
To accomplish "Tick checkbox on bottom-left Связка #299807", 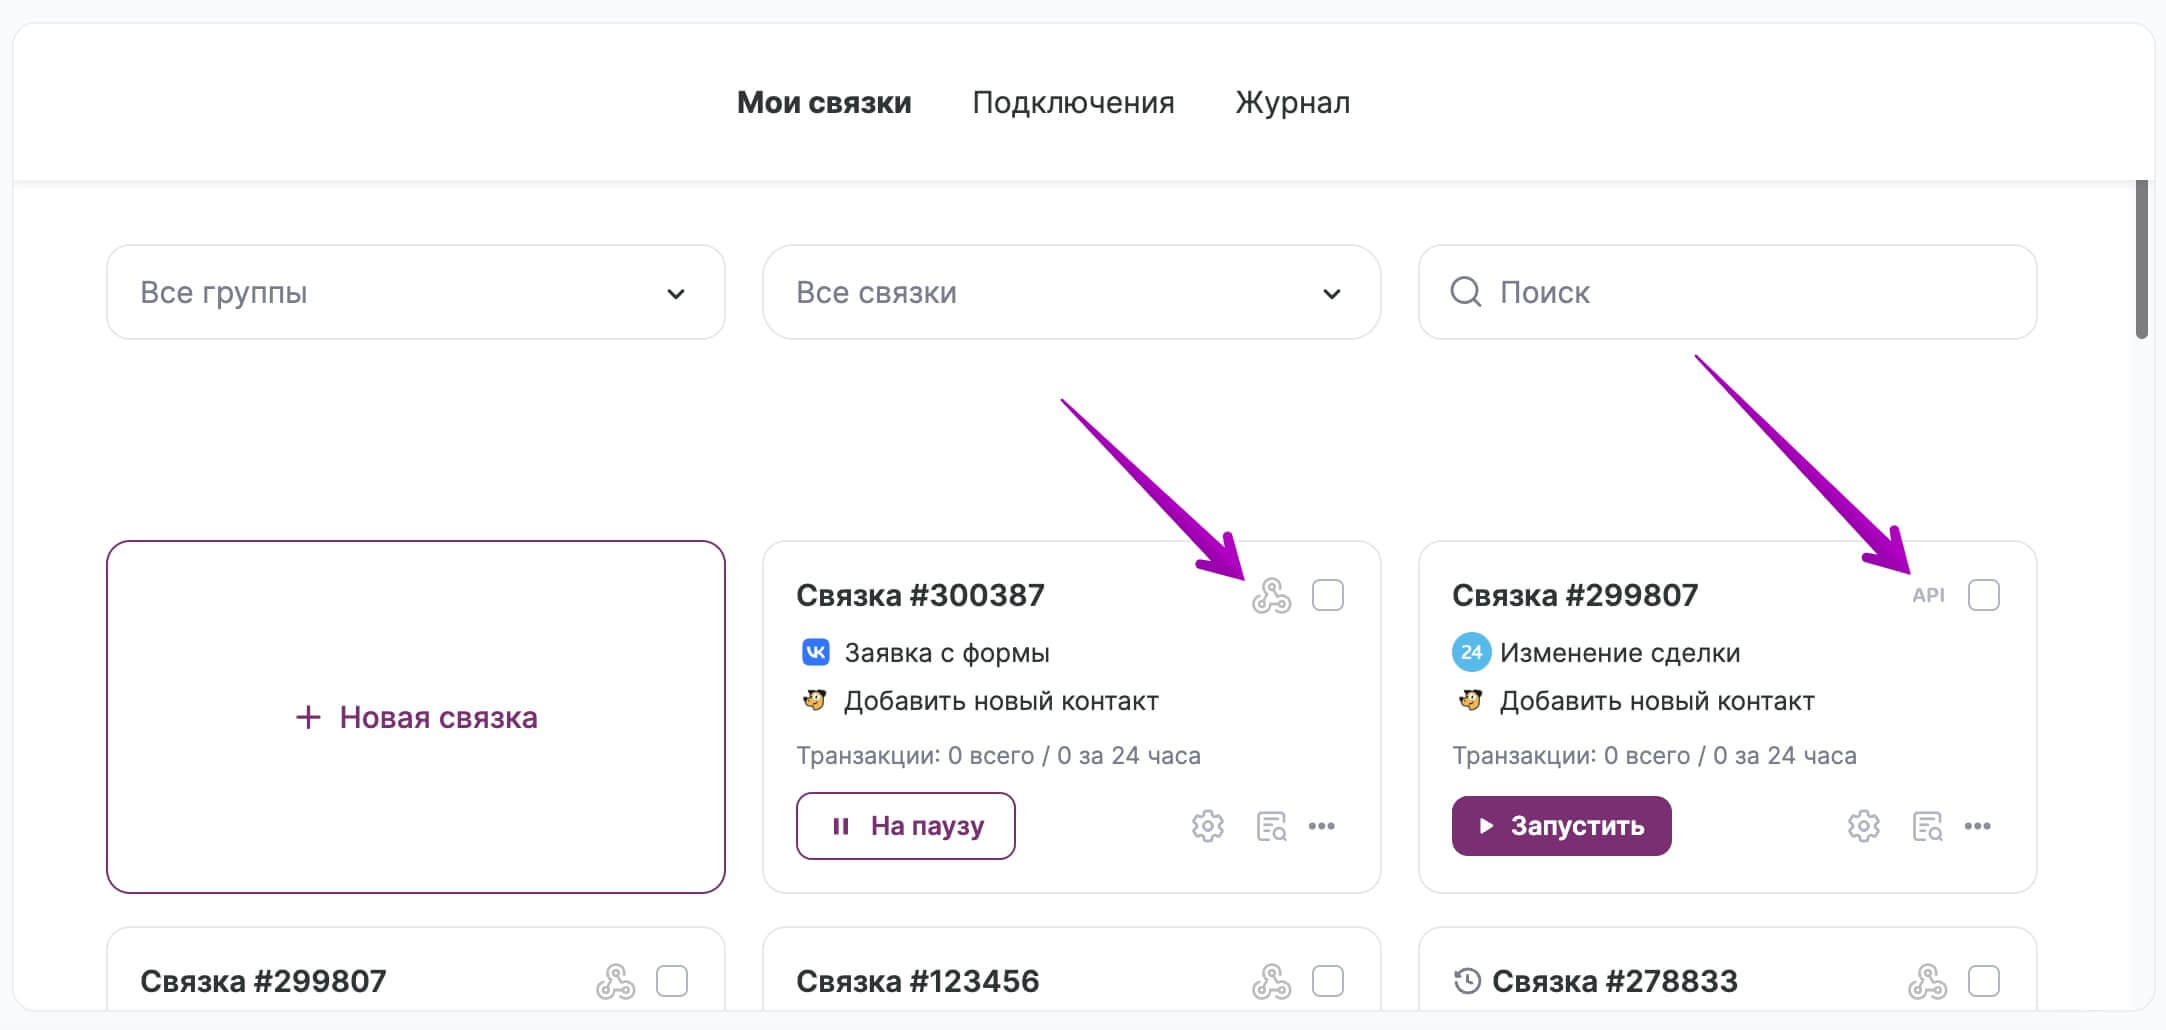I will point(671,981).
